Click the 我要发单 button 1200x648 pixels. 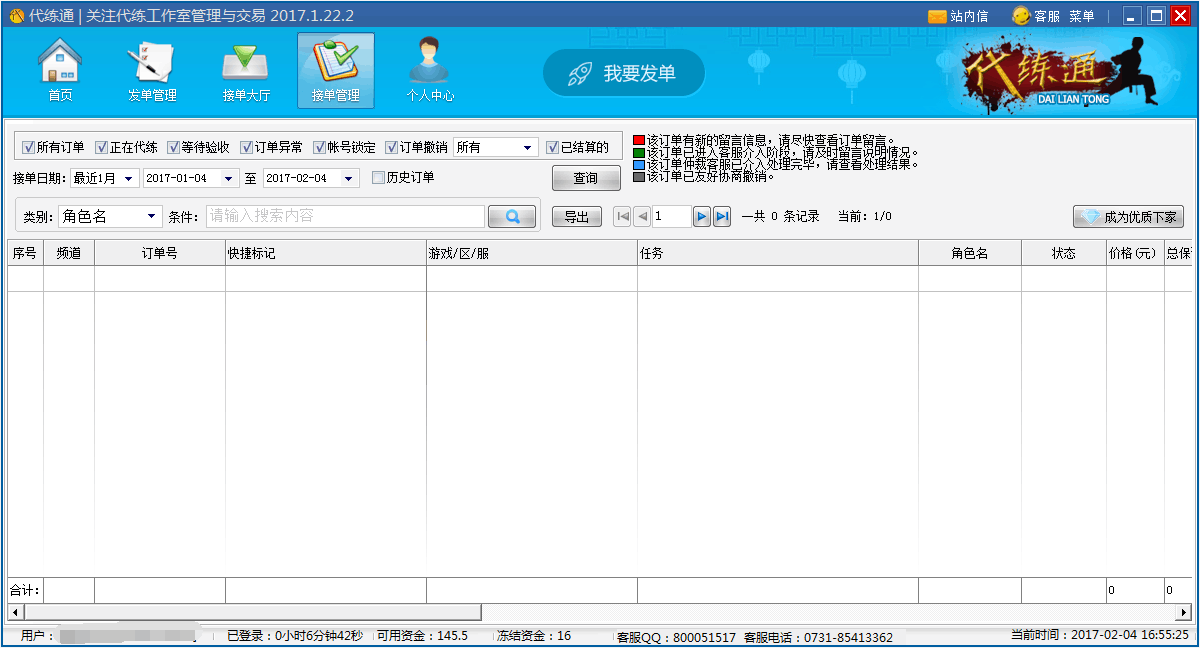pos(624,73)
